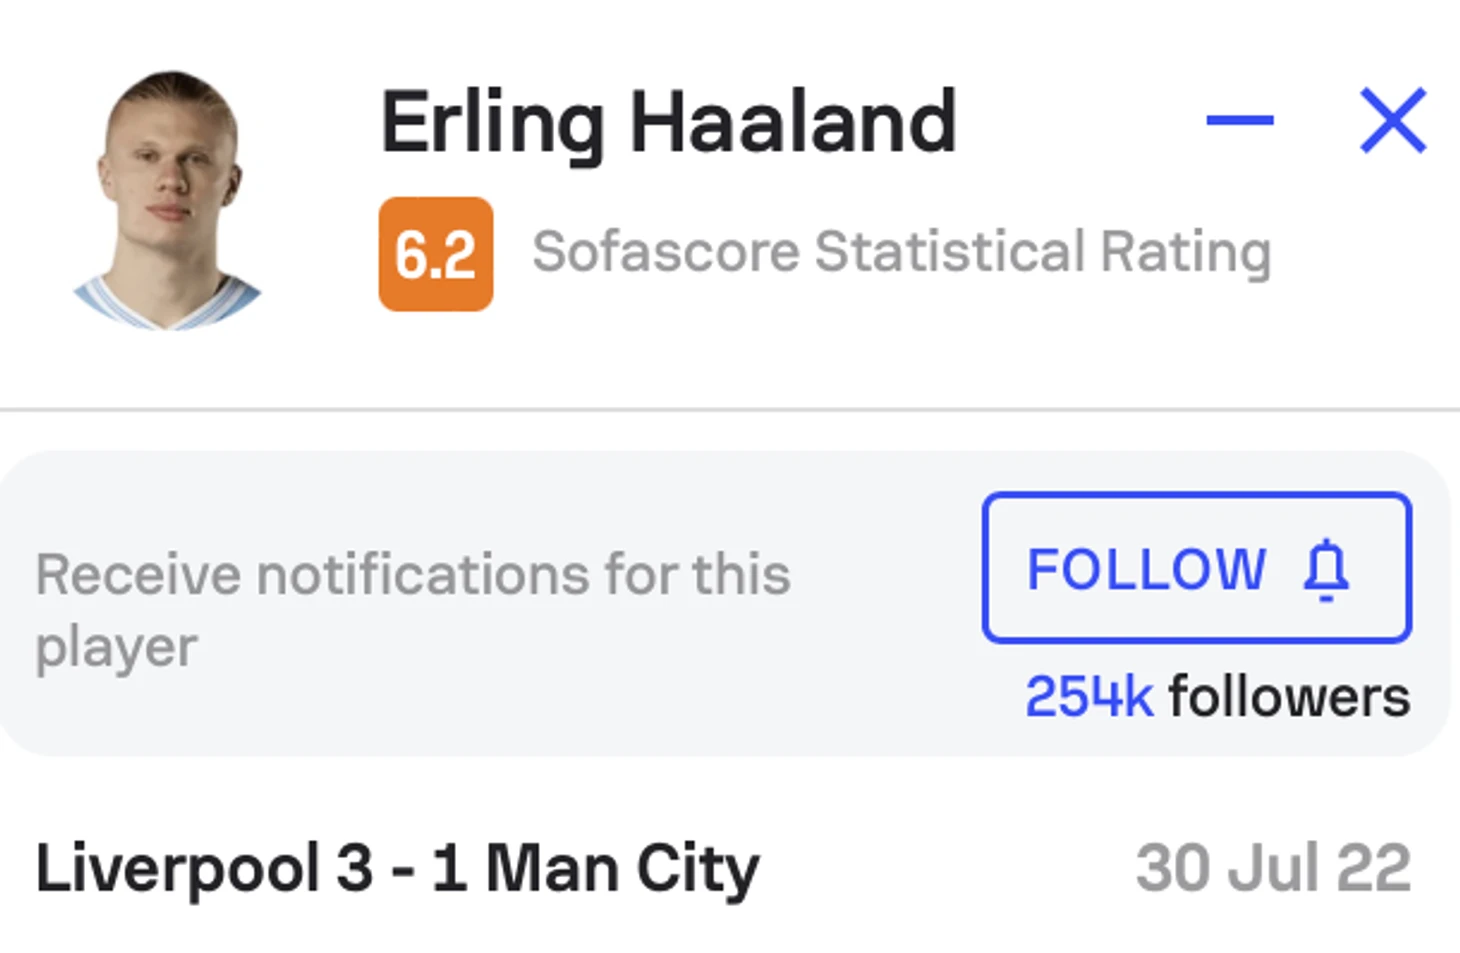The image size is (1460, 953).
Task: Open Erling Haaland's player photo
Action: (168, 200)
